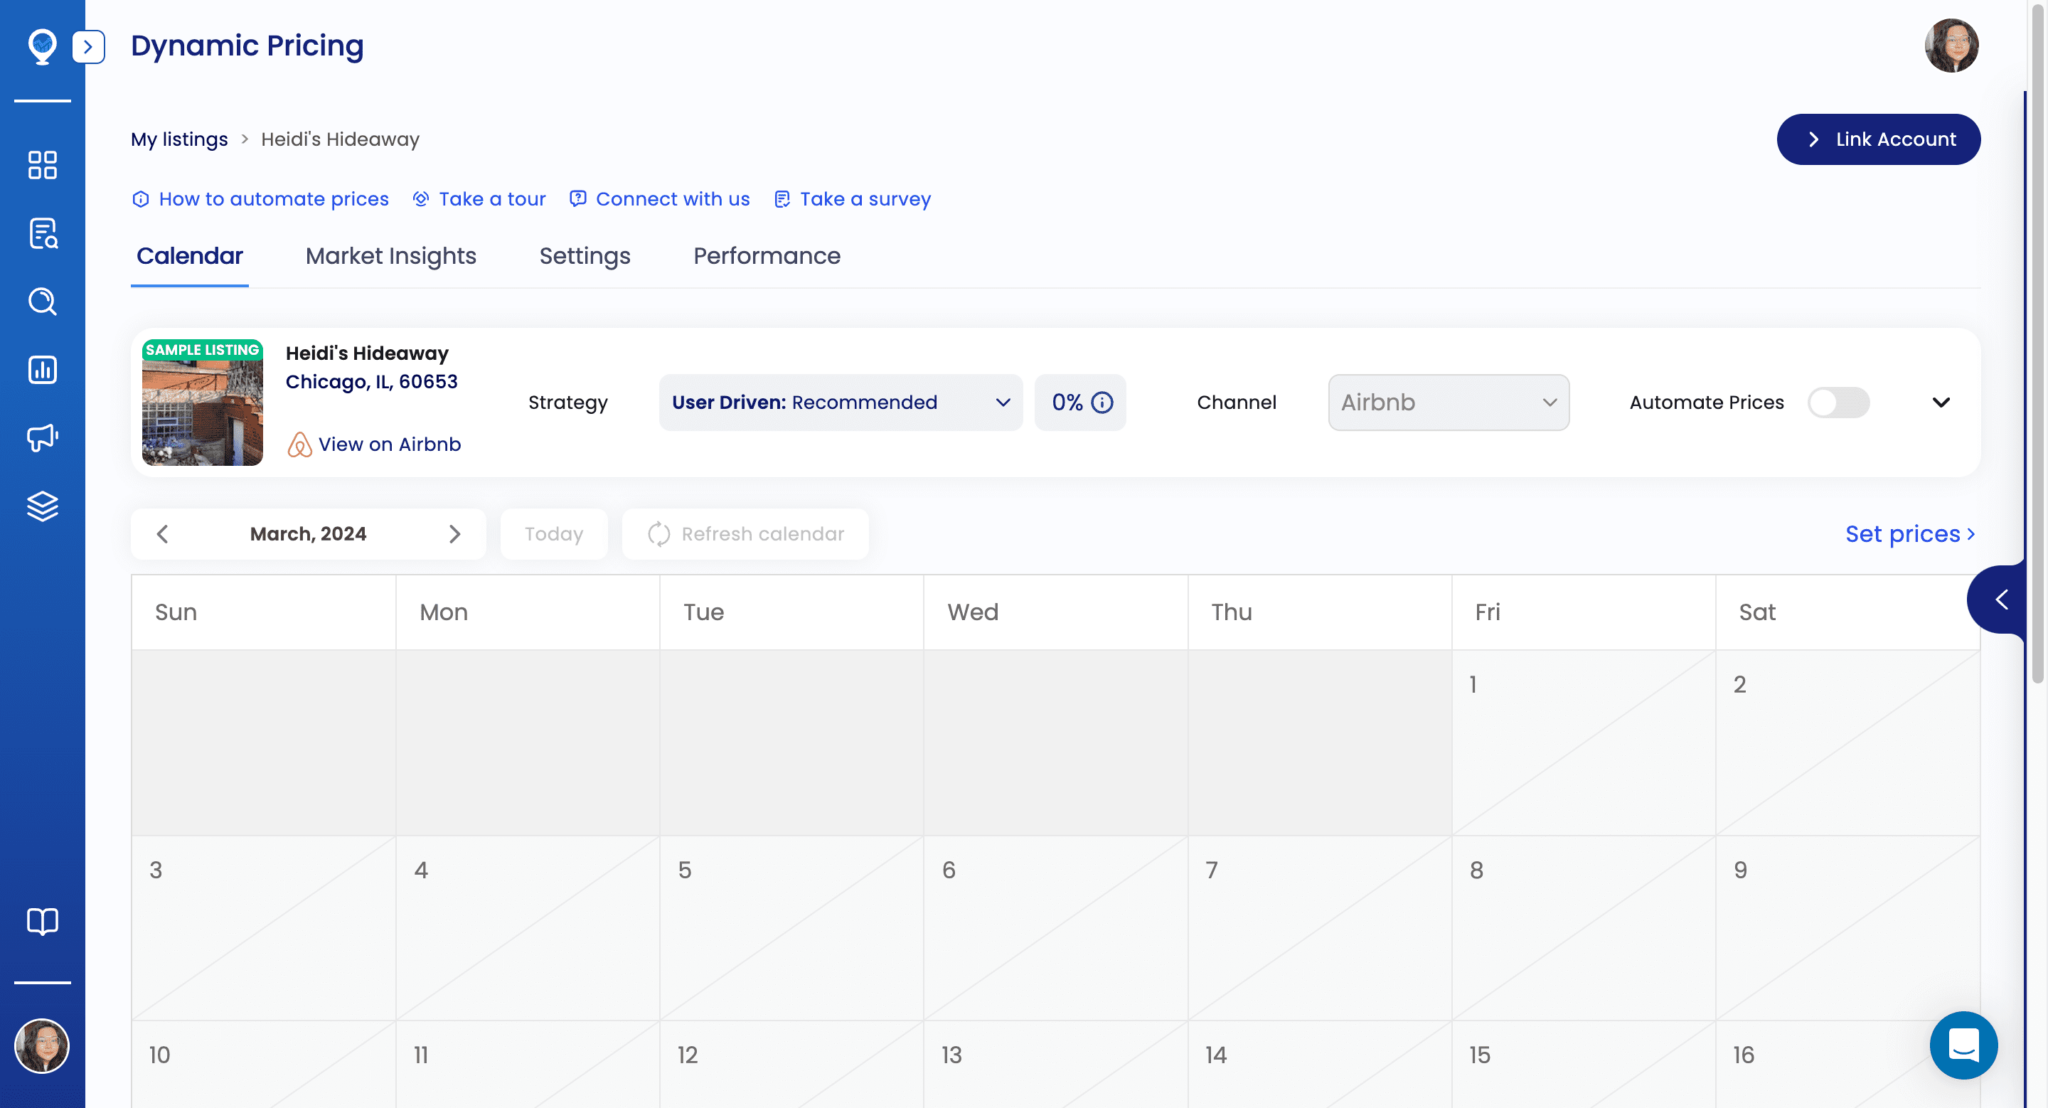This screenshot has width=2048, height=1108.
Task: Click the 0% price adjustment control
Action: pos(1079,402)
